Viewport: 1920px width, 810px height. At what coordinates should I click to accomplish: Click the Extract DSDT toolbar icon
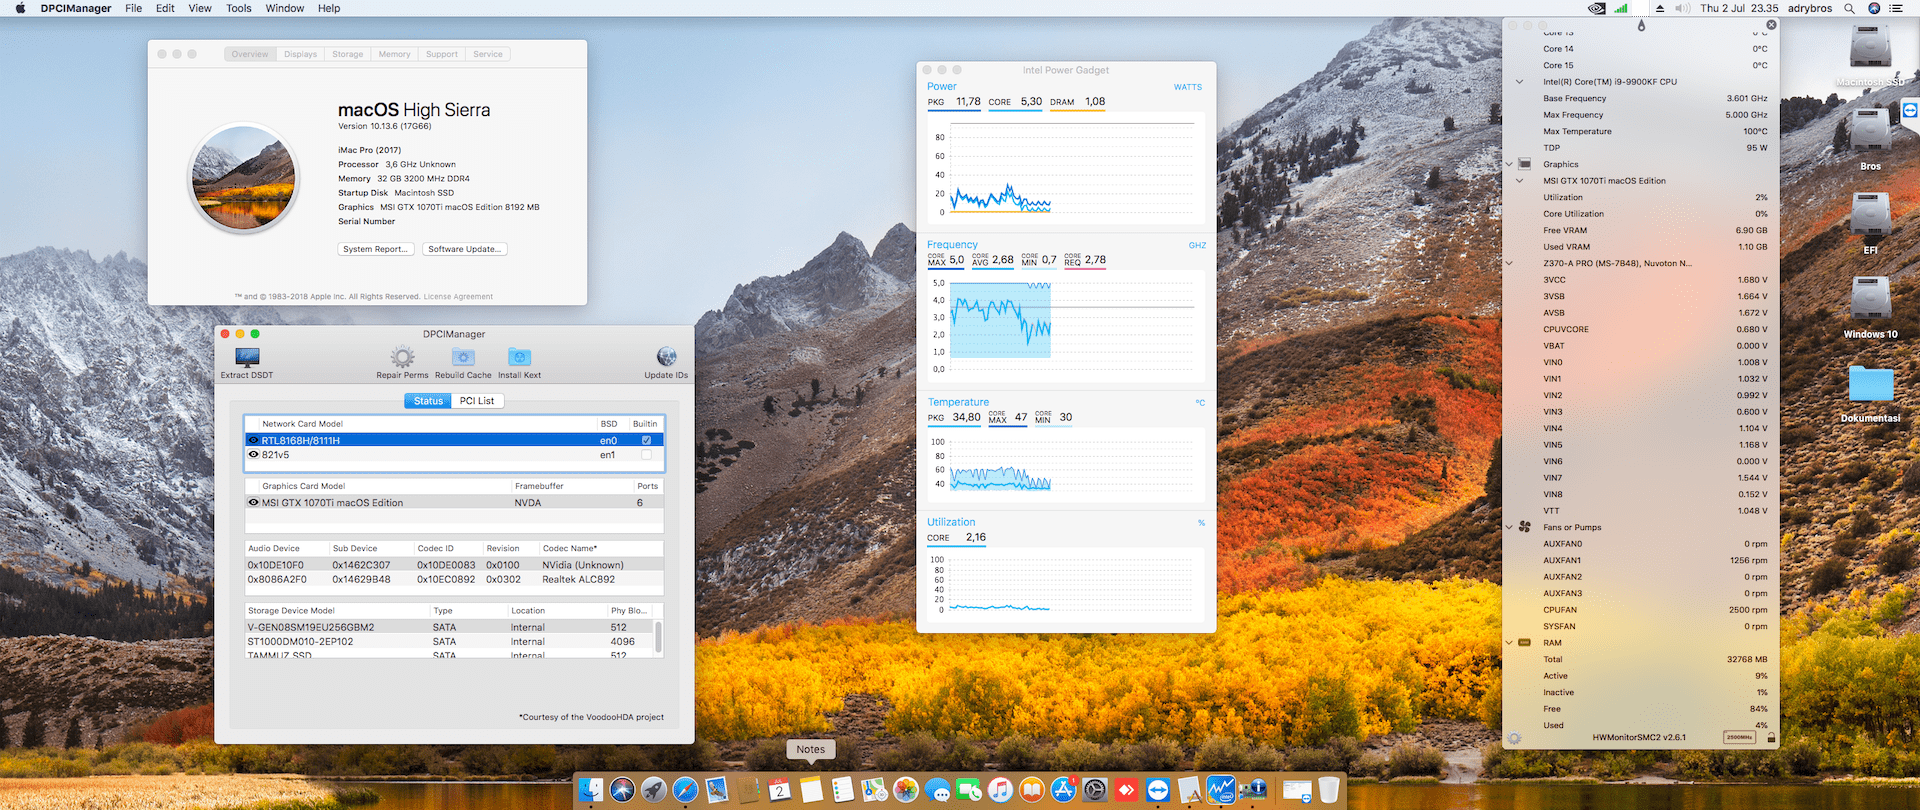tap(247, 357)
